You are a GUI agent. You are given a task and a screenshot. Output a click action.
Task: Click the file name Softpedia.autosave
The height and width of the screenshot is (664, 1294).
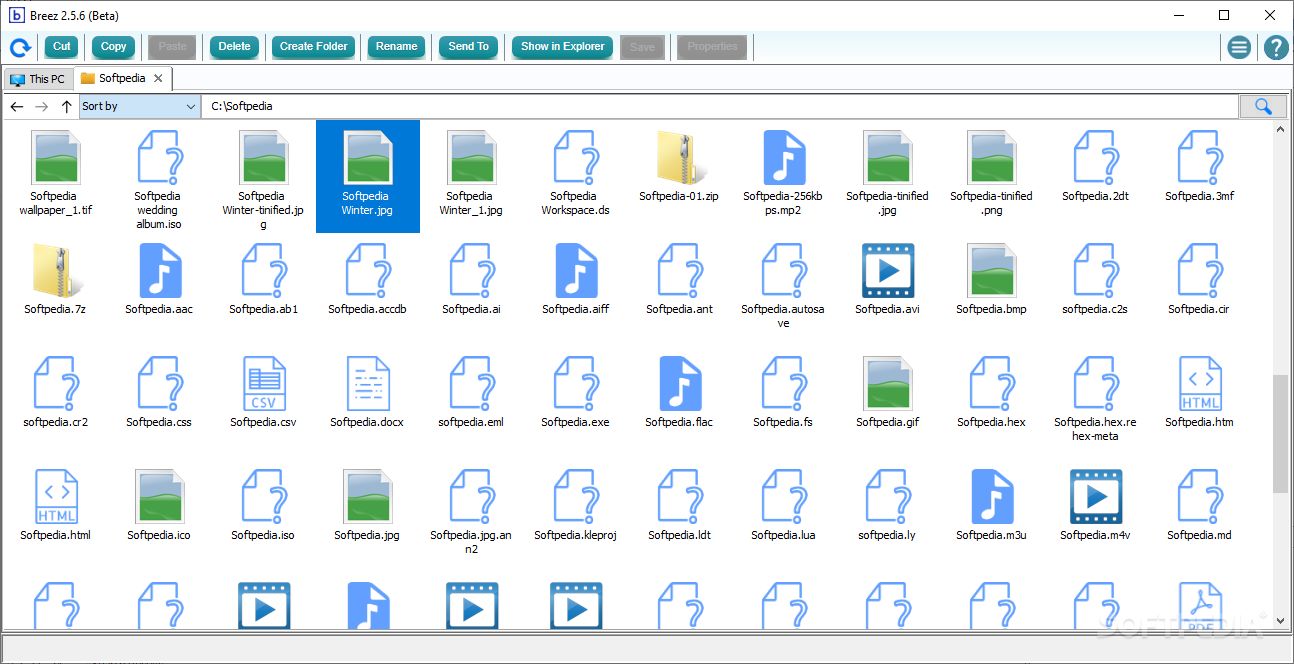(783, 316)
